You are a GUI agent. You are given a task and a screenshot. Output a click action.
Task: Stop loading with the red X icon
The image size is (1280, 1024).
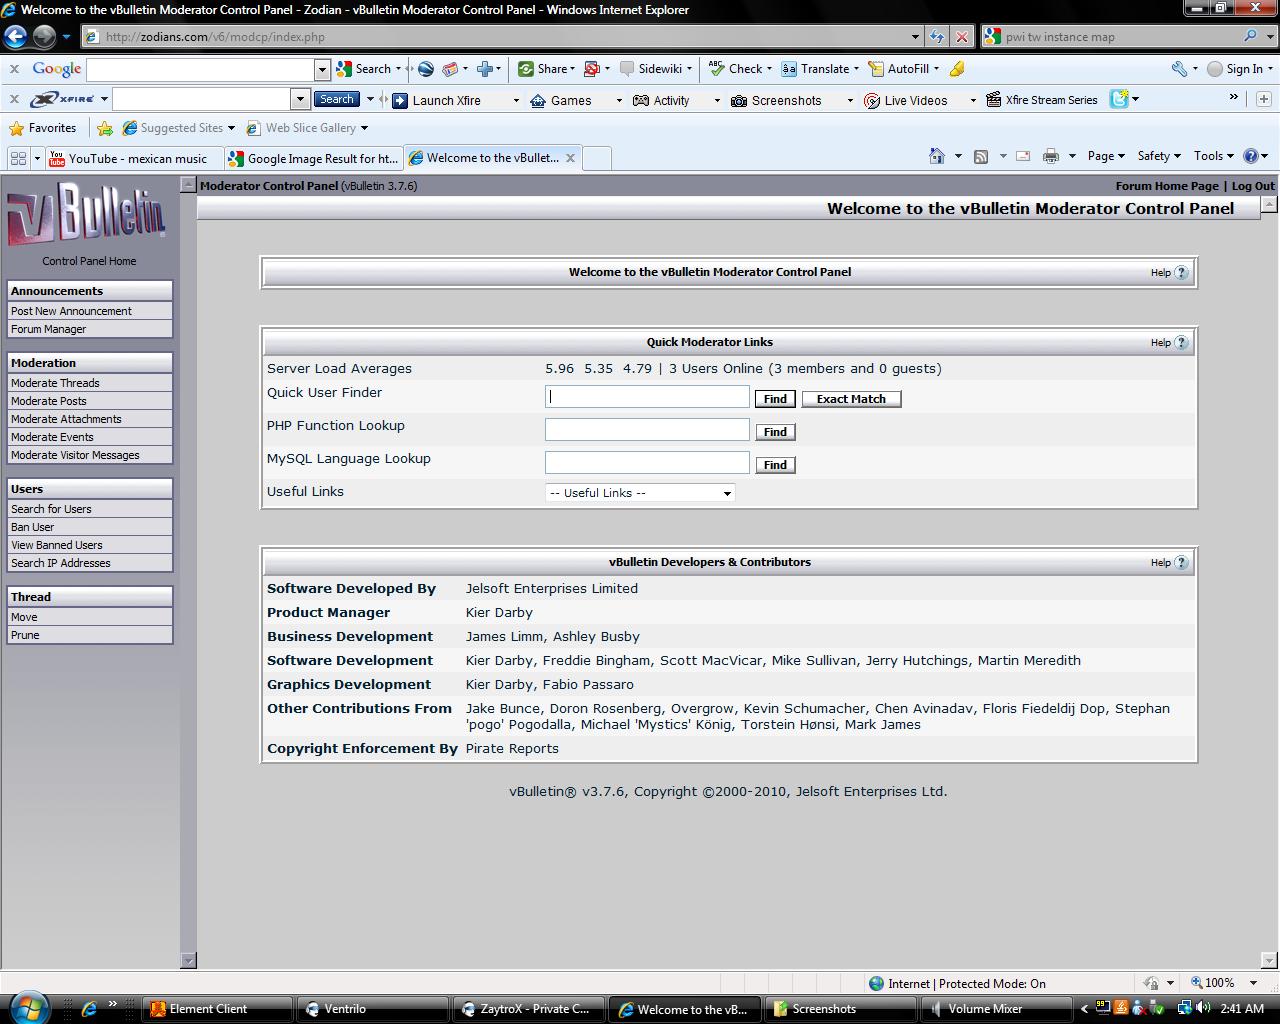(961, 37)
